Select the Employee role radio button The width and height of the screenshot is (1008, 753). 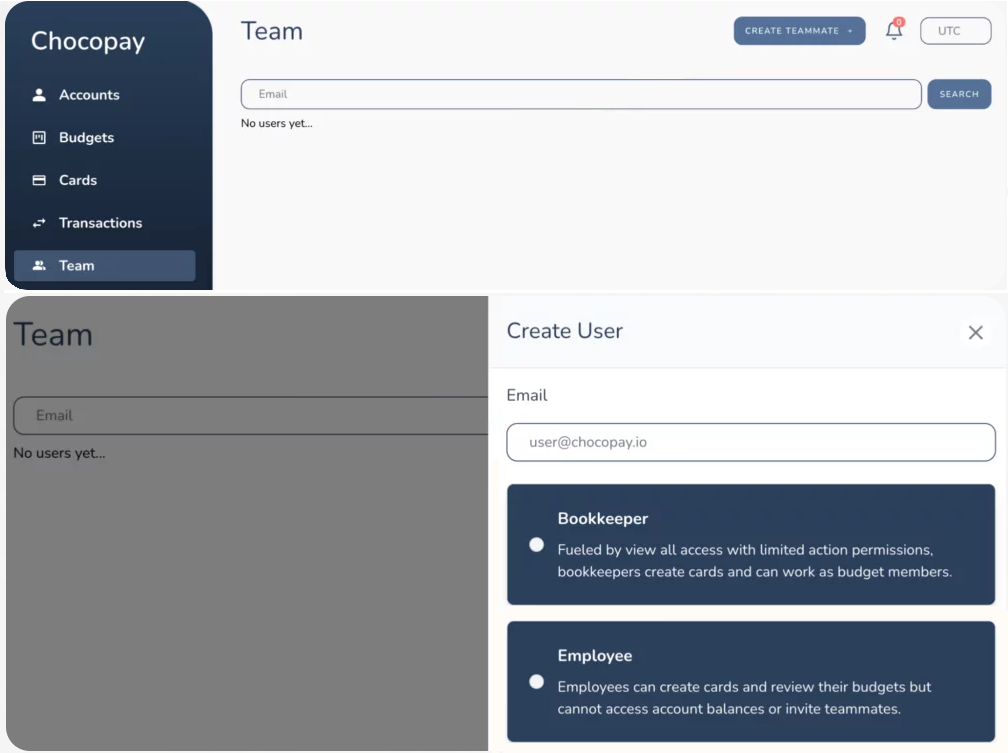point(537,682)
